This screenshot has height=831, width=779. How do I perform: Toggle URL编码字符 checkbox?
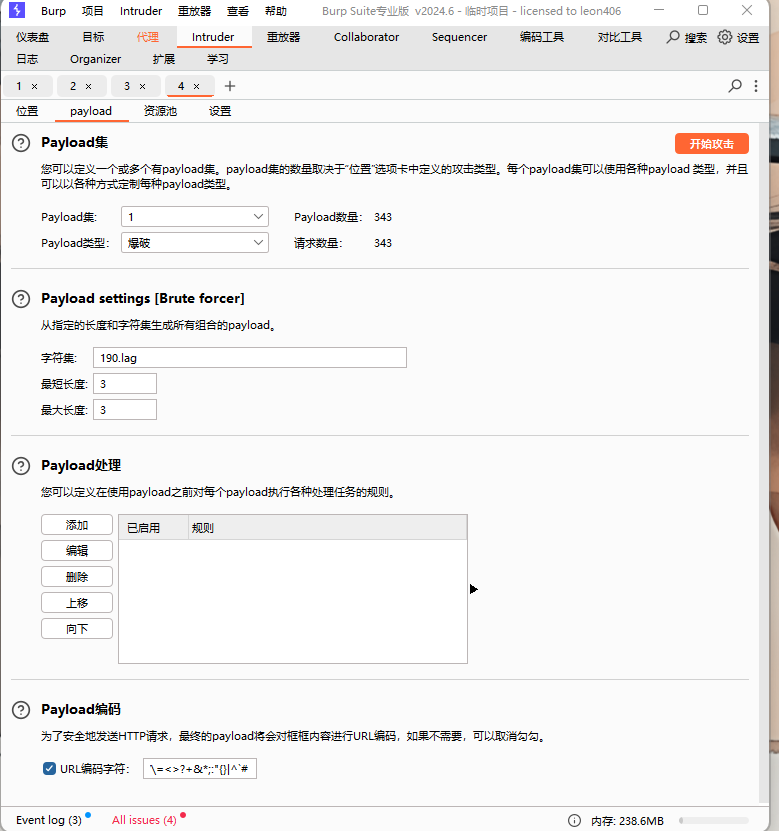(x=49, y=768)
